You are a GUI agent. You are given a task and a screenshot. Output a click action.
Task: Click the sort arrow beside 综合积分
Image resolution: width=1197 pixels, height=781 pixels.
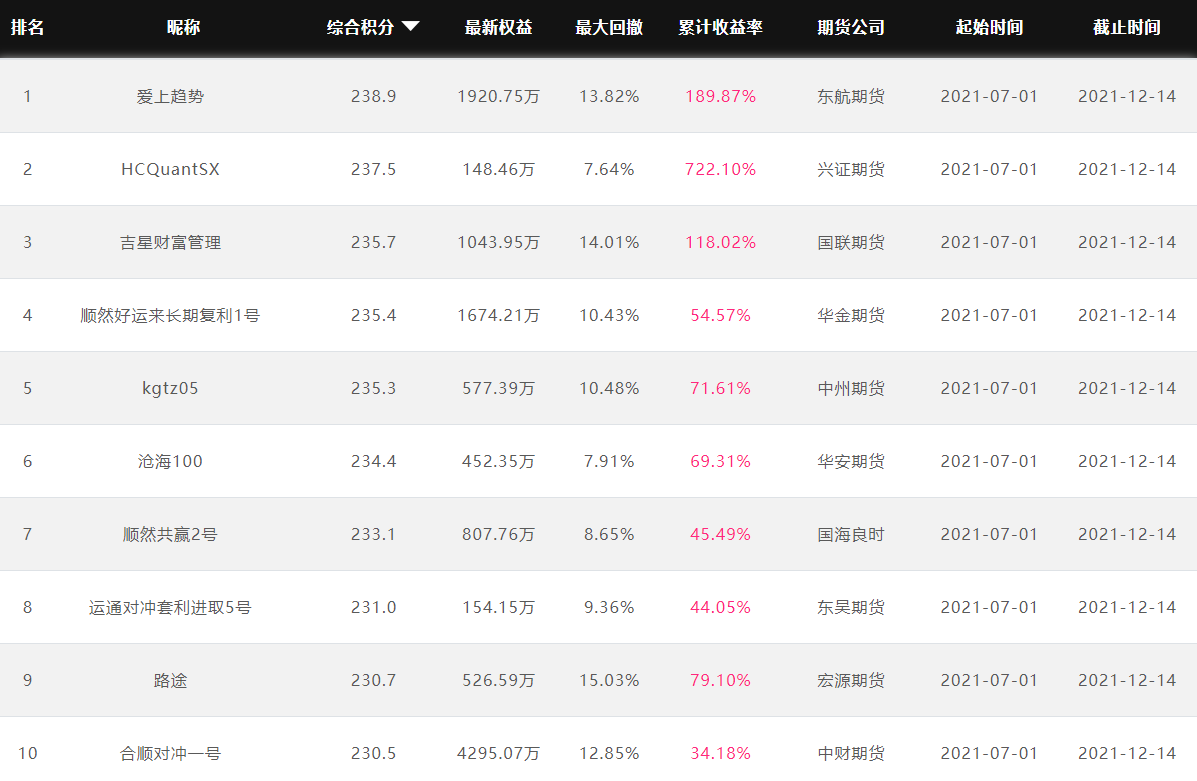point(411,27)
